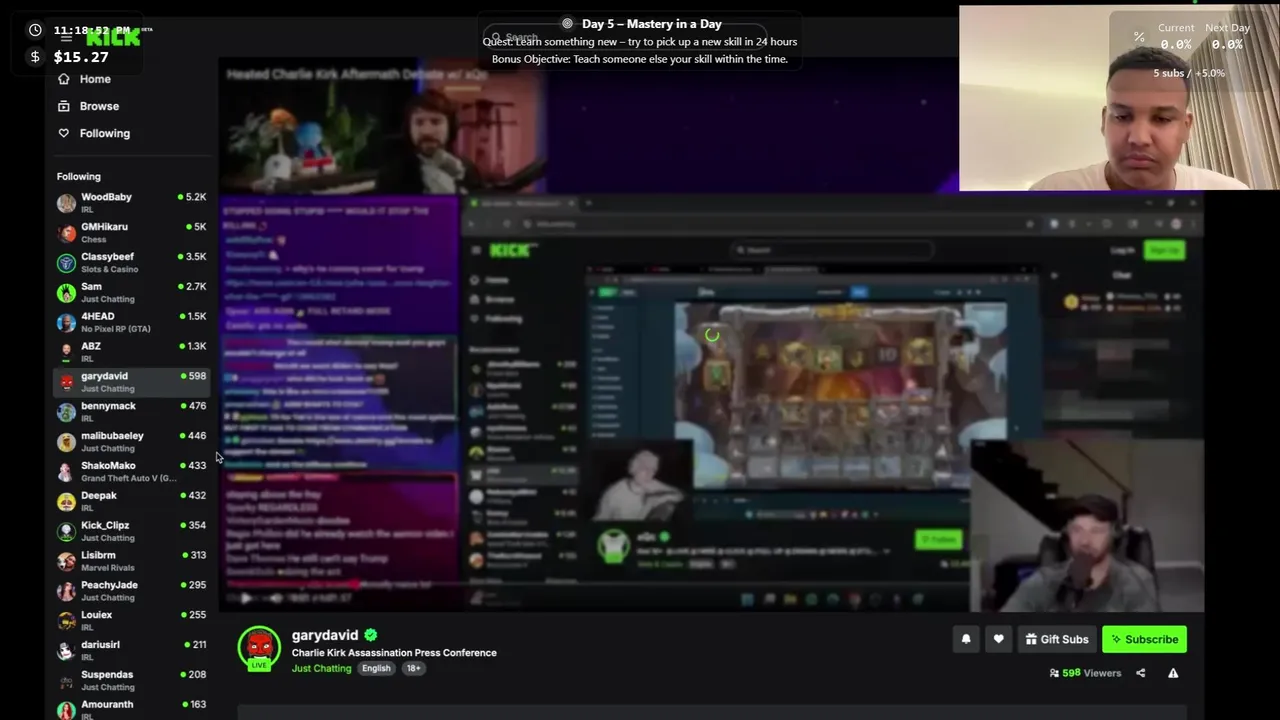Click Deepak's yellow avatar icon
Viewport: 1280px width, 720px height.
[66, 502]
